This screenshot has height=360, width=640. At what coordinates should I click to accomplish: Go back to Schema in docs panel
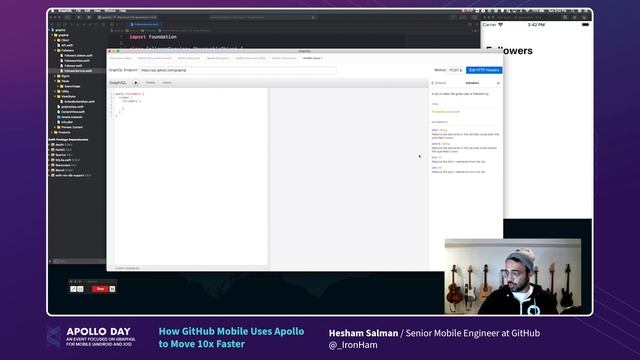pyautogui.click(x=440, y=83)
